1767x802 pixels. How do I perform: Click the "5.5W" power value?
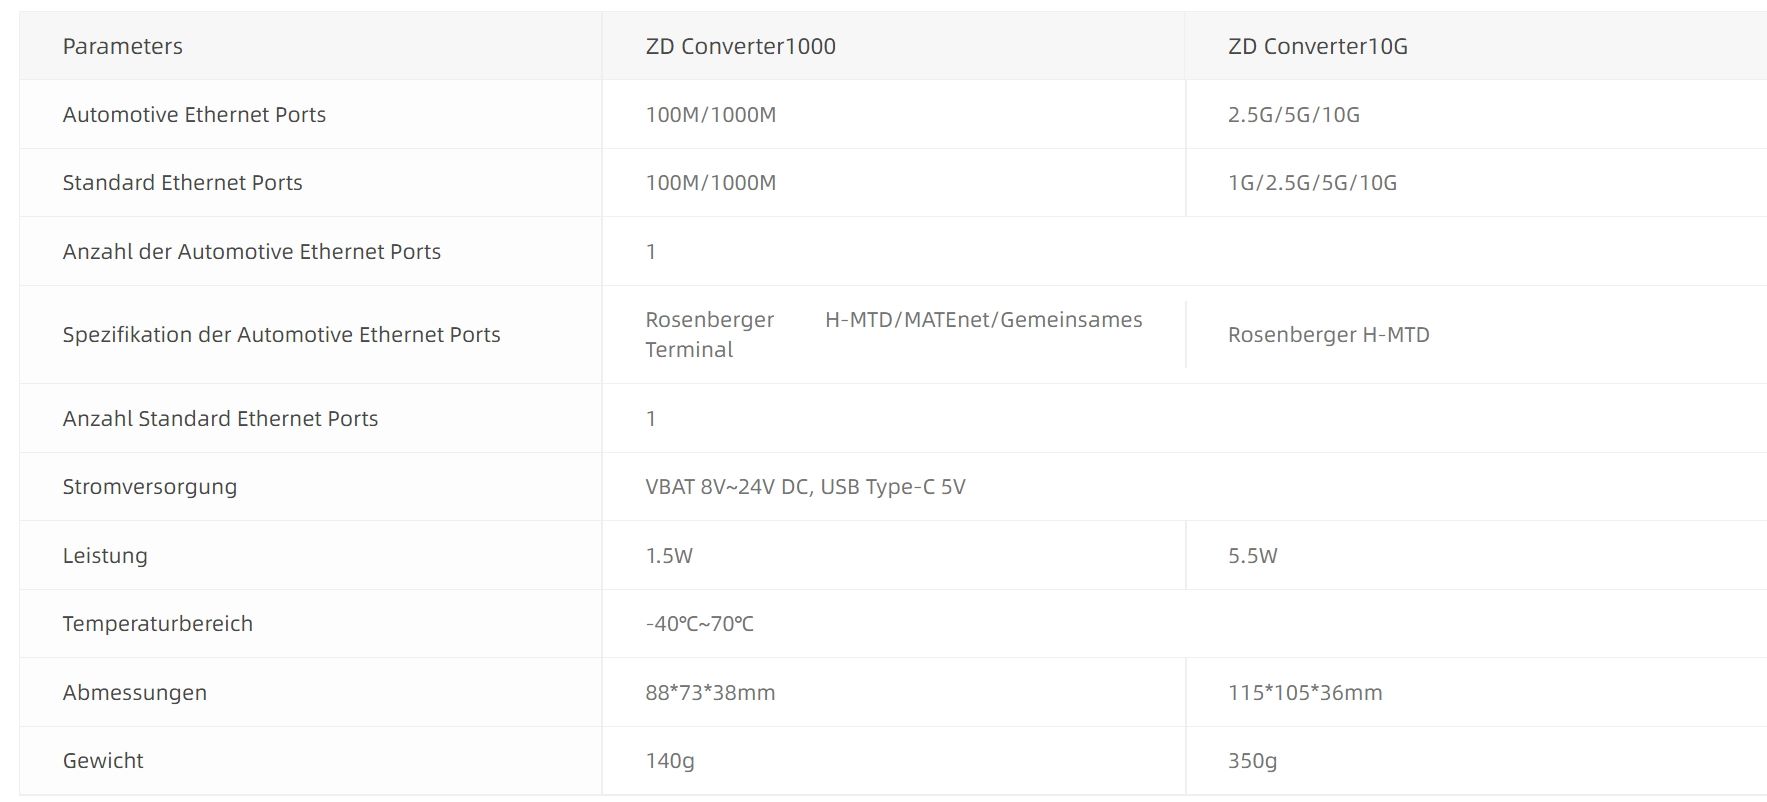tap(1252, 556)
